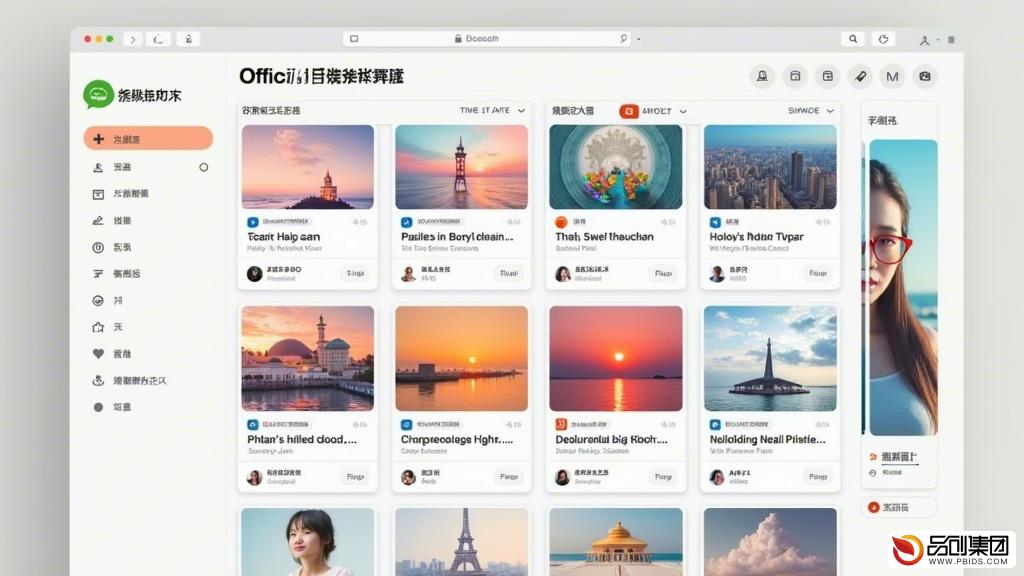The image size is (1024, 576).
Task: Click the button on 'Nolloiding Neall Plistie' card
Action: 818,477
